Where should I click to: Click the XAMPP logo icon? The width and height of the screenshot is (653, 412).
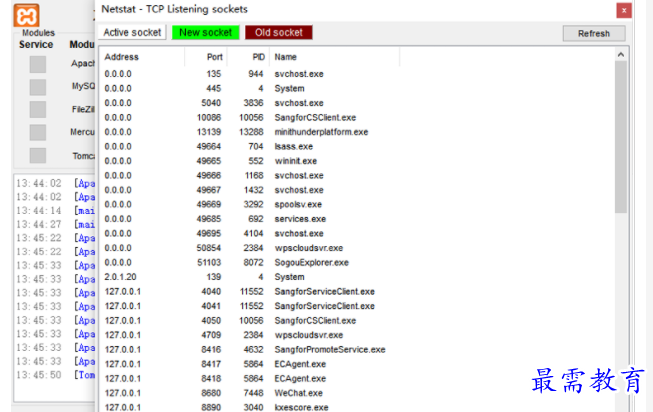pos(26,15)
